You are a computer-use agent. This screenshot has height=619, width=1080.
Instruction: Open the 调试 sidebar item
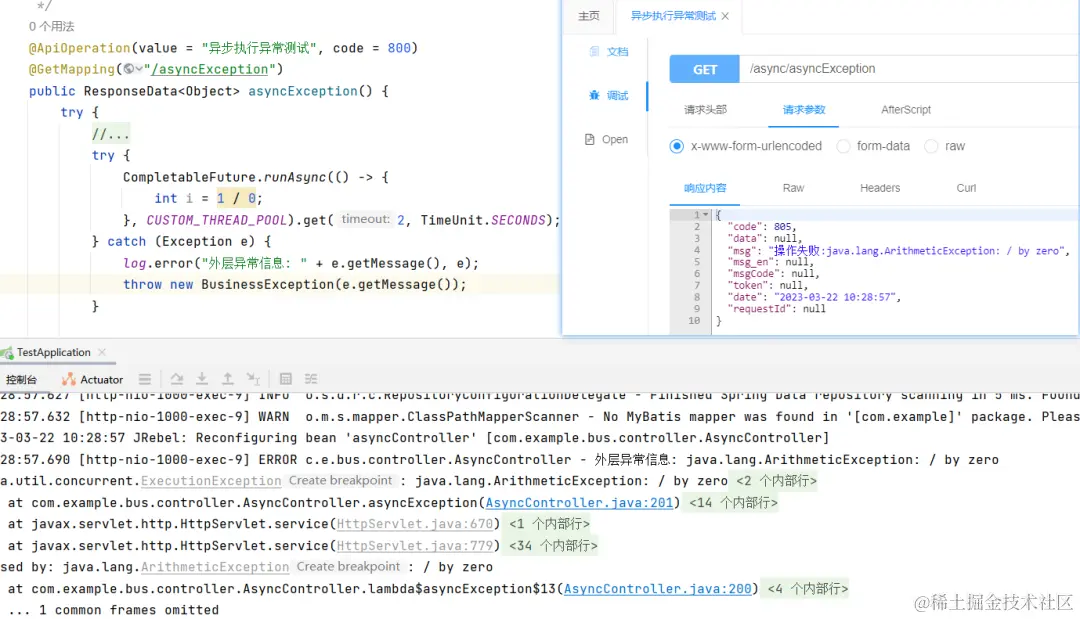click(609, 96)
